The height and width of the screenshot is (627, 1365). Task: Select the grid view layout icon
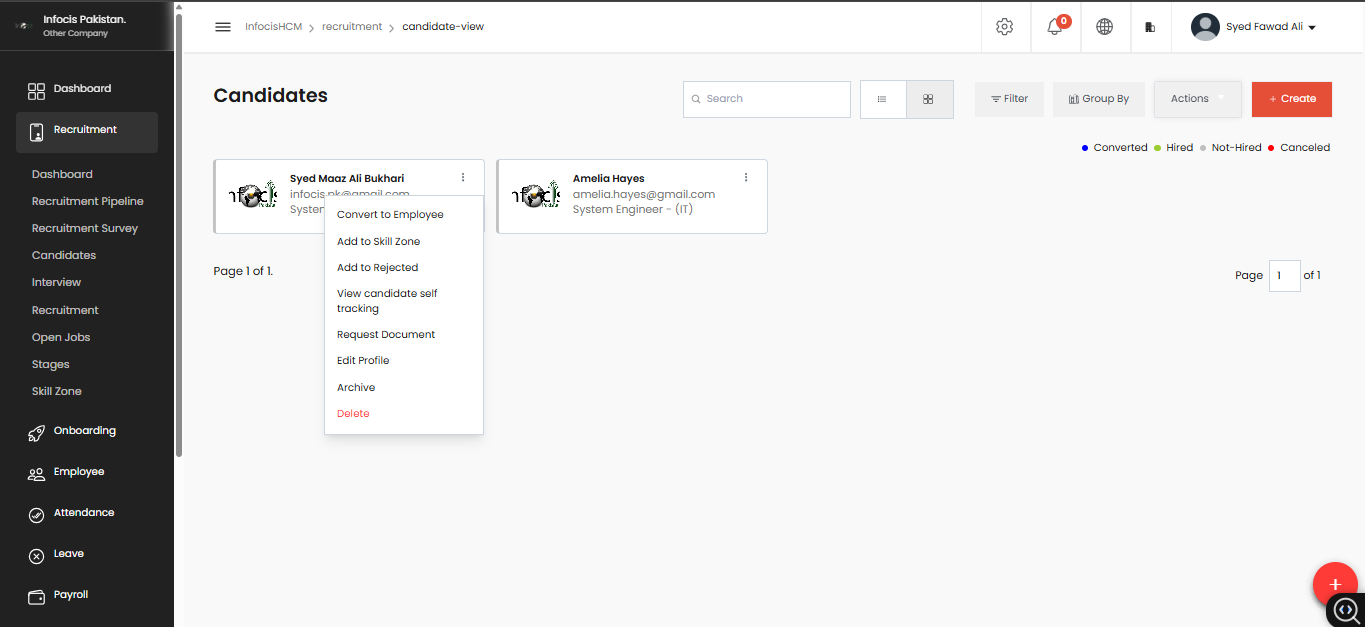pyautogui.click(x=929, y=99)
